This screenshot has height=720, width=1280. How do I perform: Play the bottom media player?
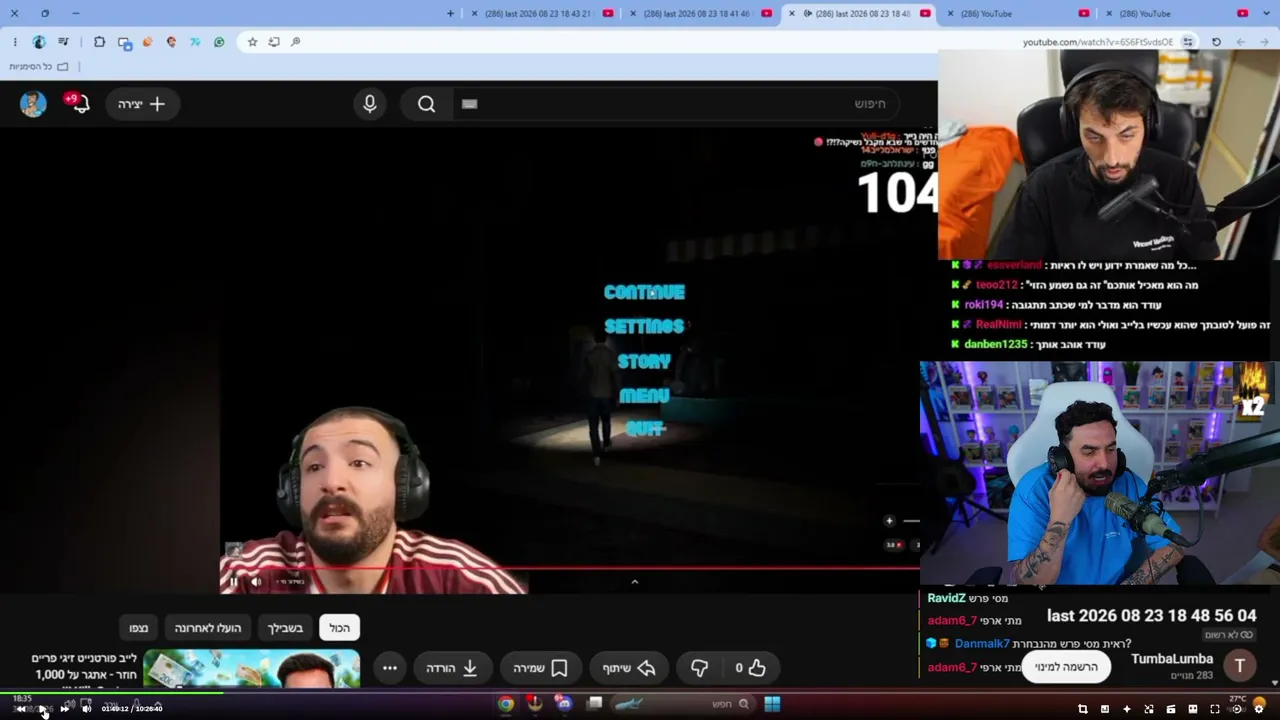42,709
